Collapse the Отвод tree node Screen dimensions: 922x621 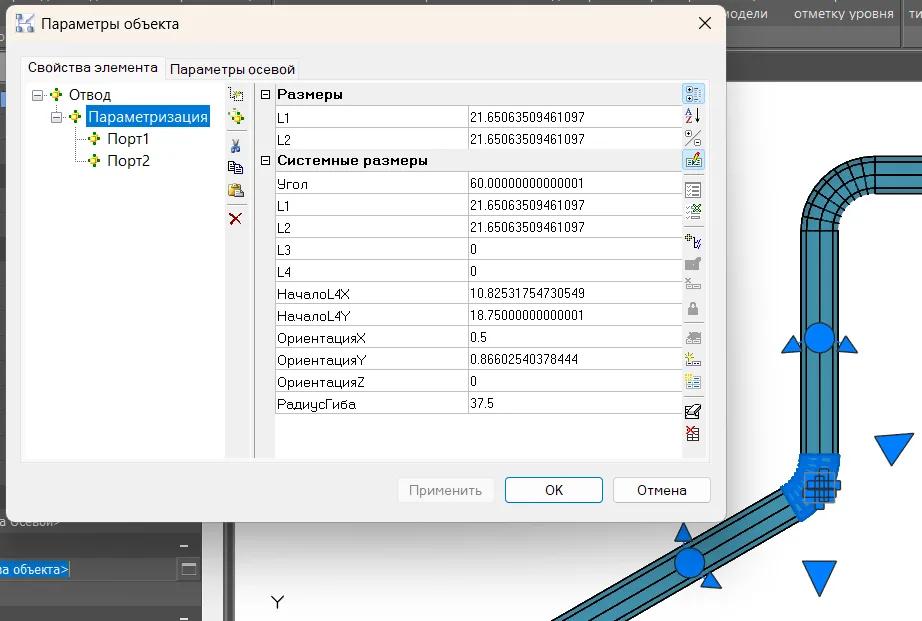pyautogui.click(x=38, y=95)
